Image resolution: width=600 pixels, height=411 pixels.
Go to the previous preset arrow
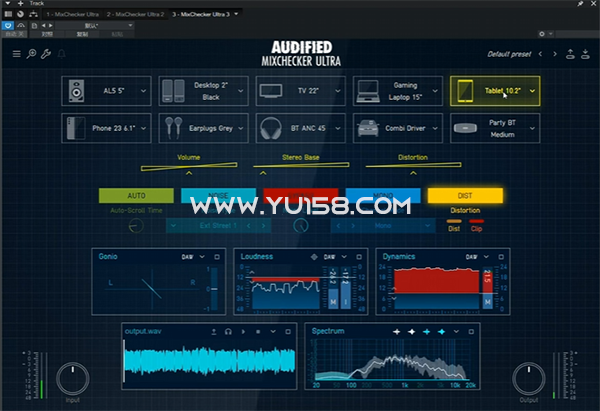pyautogui.click(x=540, y=54)
